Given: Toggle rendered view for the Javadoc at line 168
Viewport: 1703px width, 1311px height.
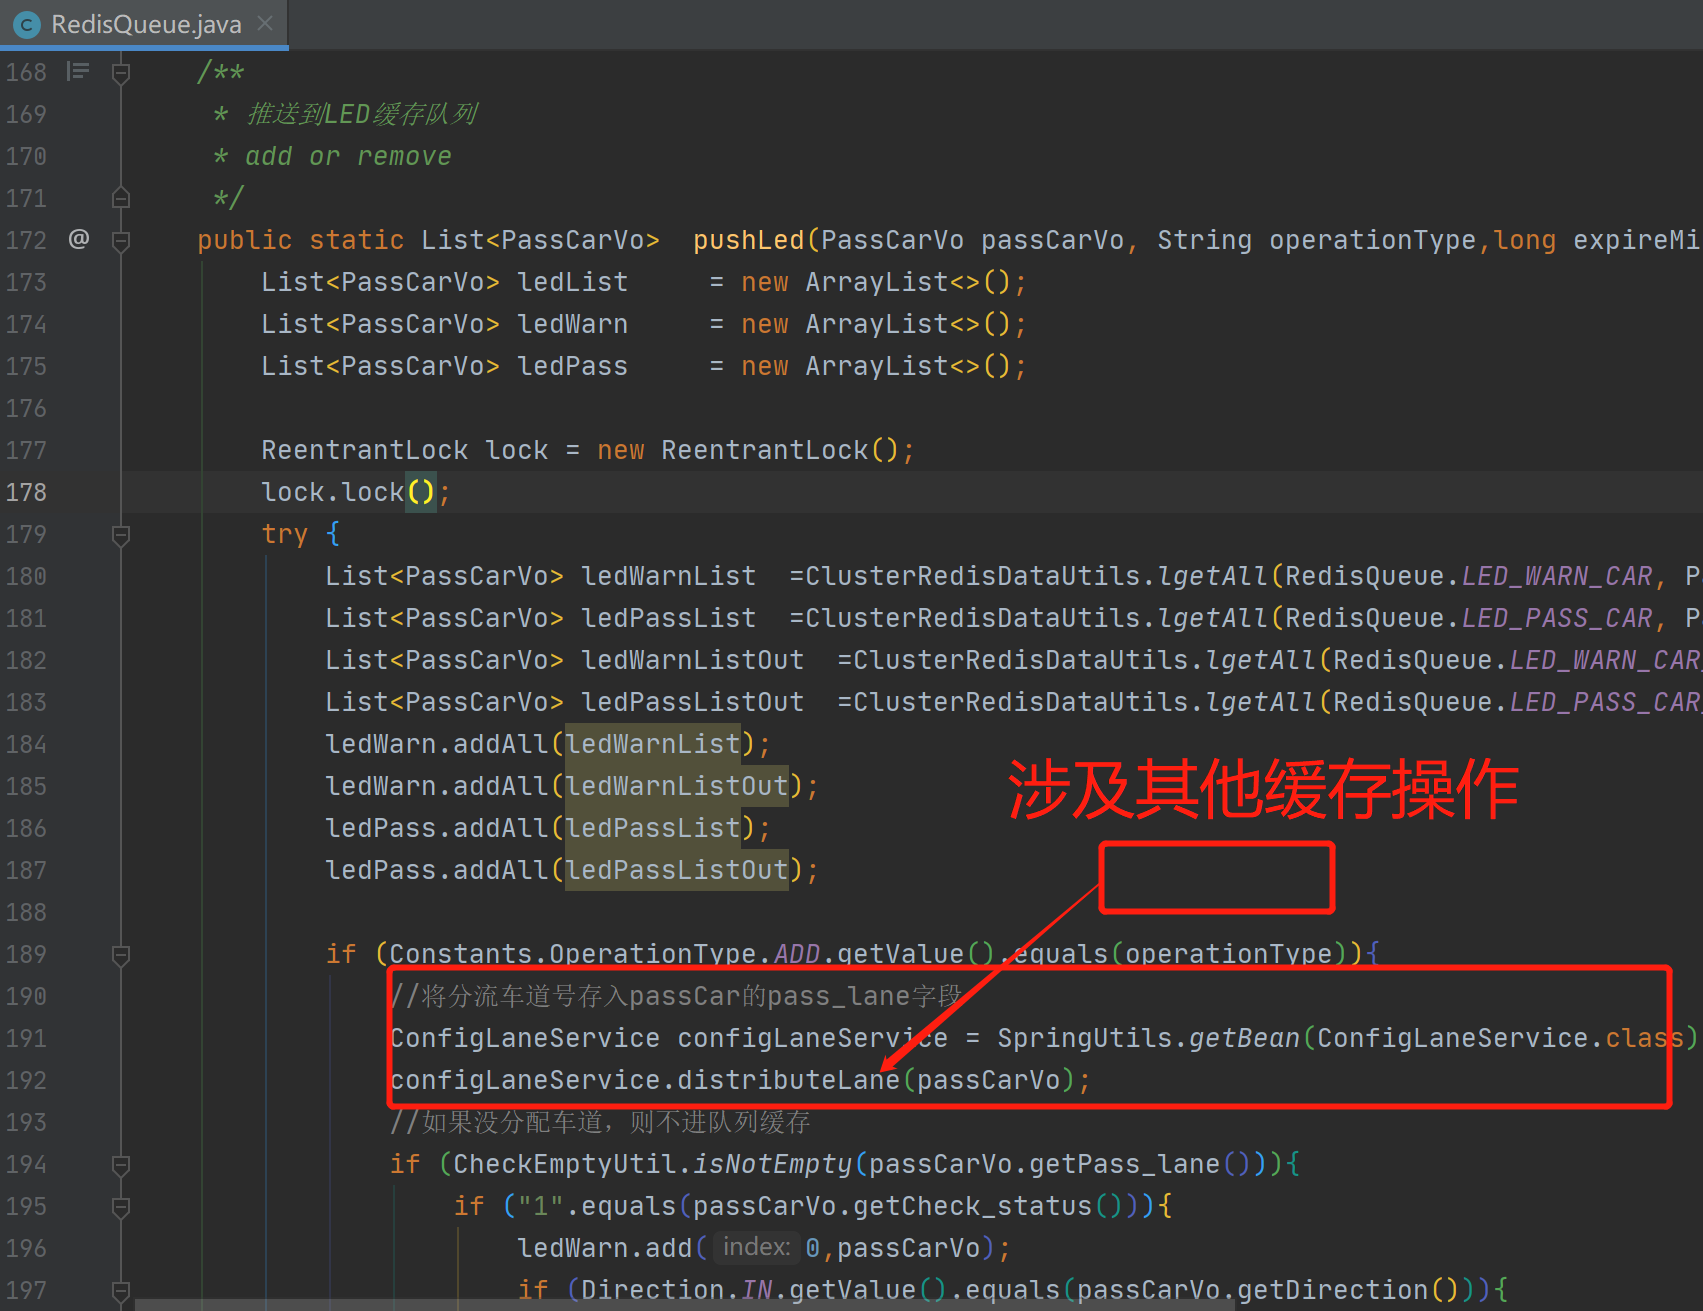Looking at the screenshot, I should pos(78,71).
